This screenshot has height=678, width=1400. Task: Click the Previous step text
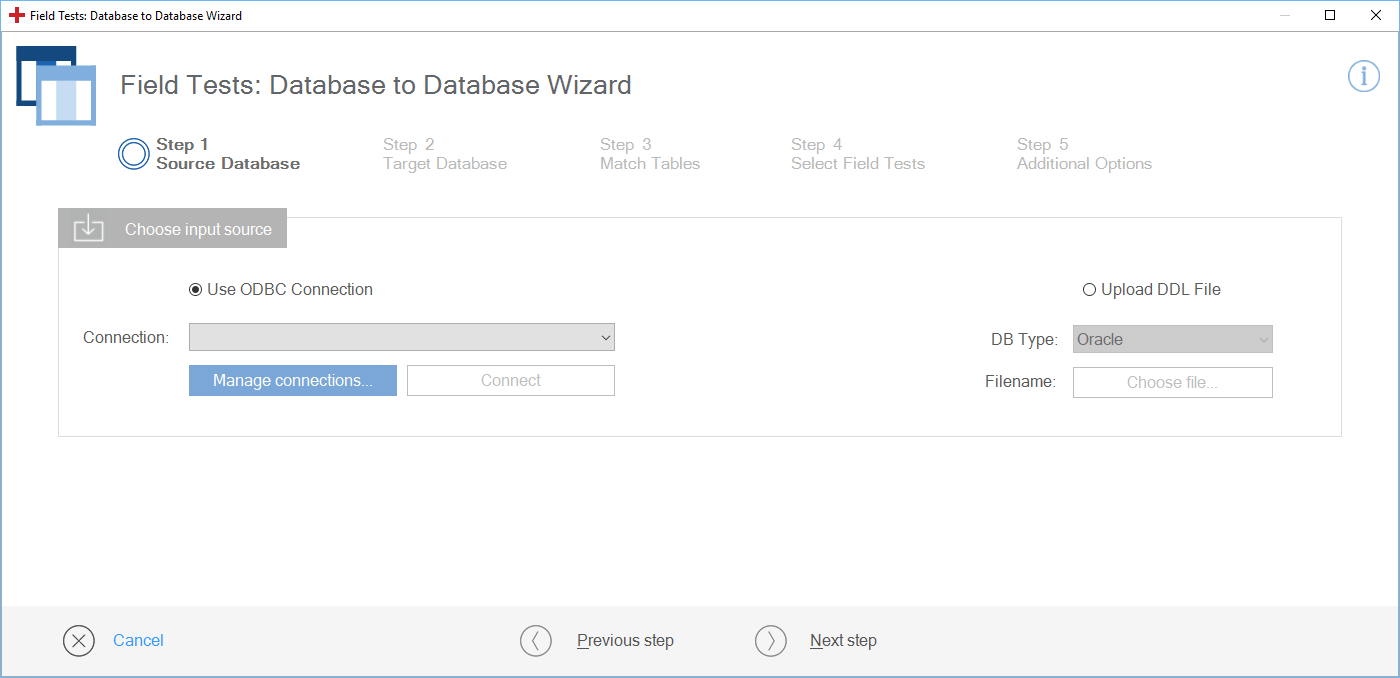click(625, 641)
